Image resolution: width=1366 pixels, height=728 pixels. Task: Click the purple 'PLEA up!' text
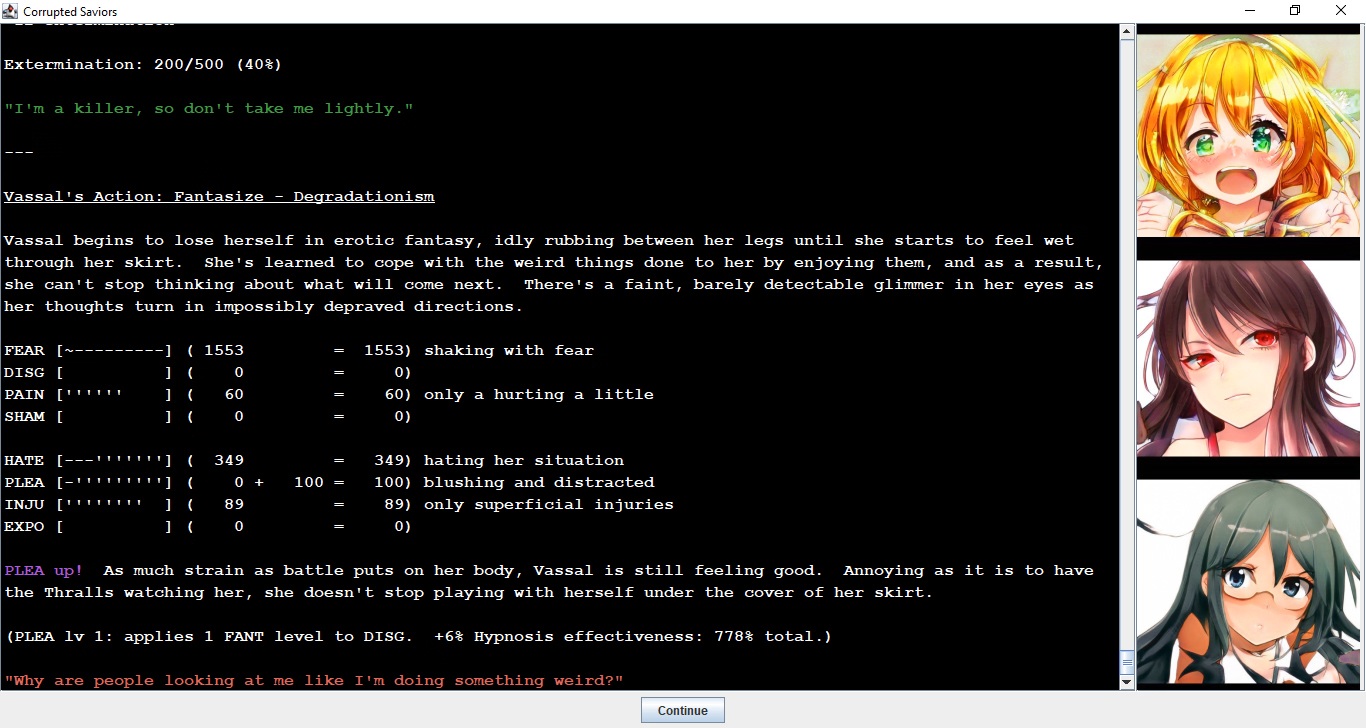point(44,571)
